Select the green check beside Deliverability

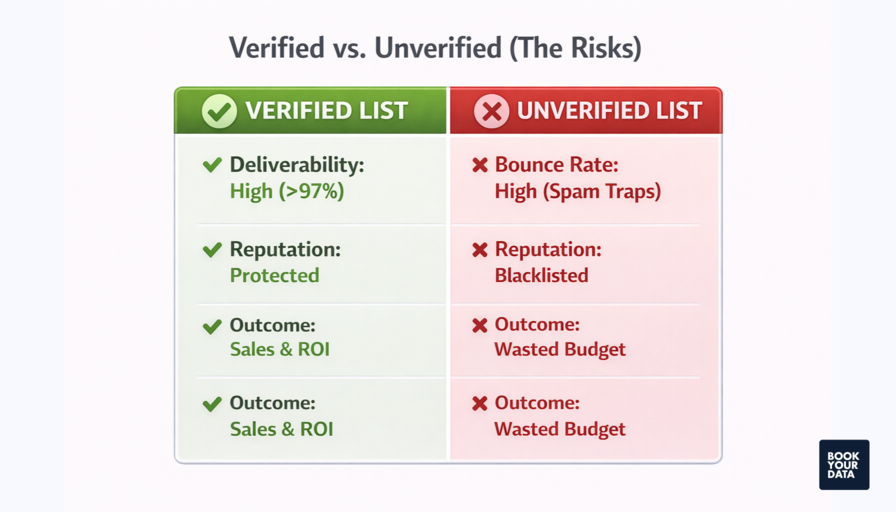(212, 165)
